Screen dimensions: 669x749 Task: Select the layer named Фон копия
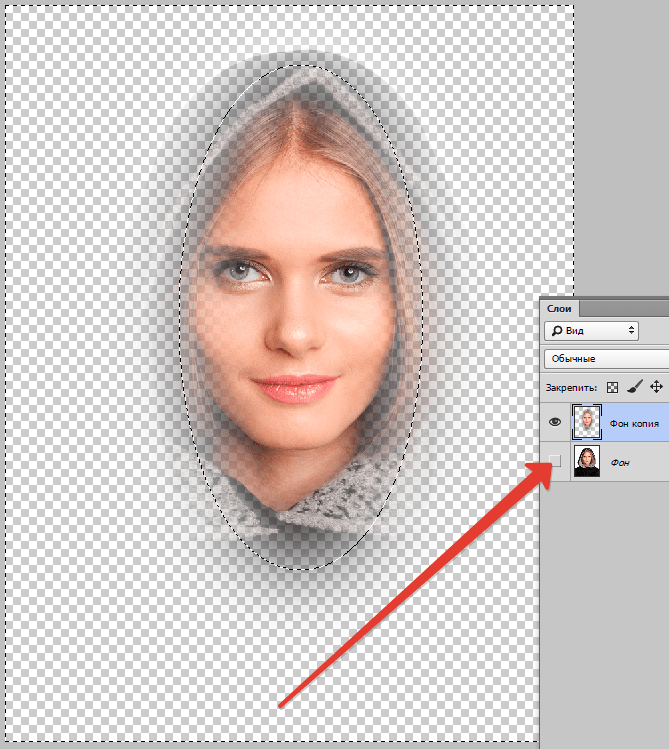(x=634, y=424)
